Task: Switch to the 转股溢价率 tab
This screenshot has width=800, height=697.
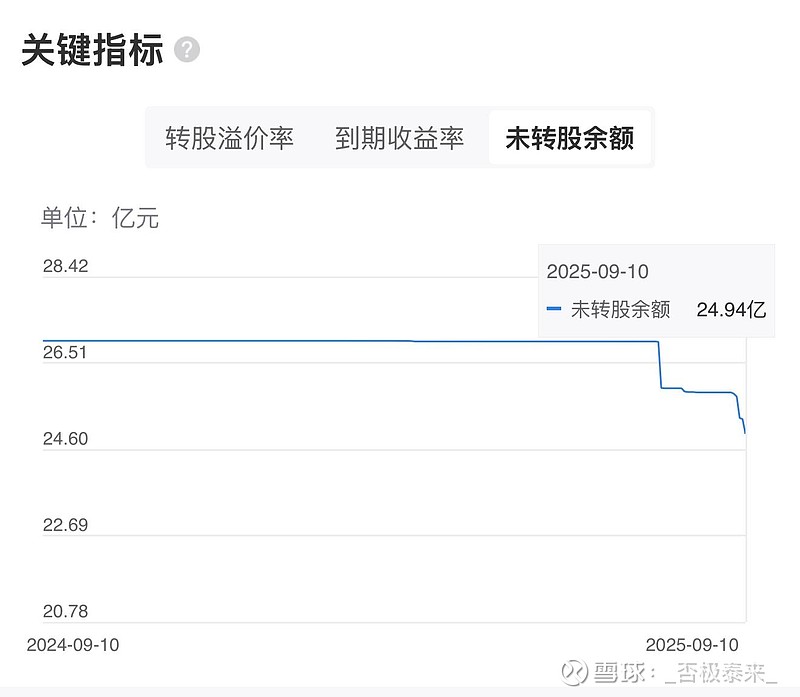Action: [x=230, y=138]
